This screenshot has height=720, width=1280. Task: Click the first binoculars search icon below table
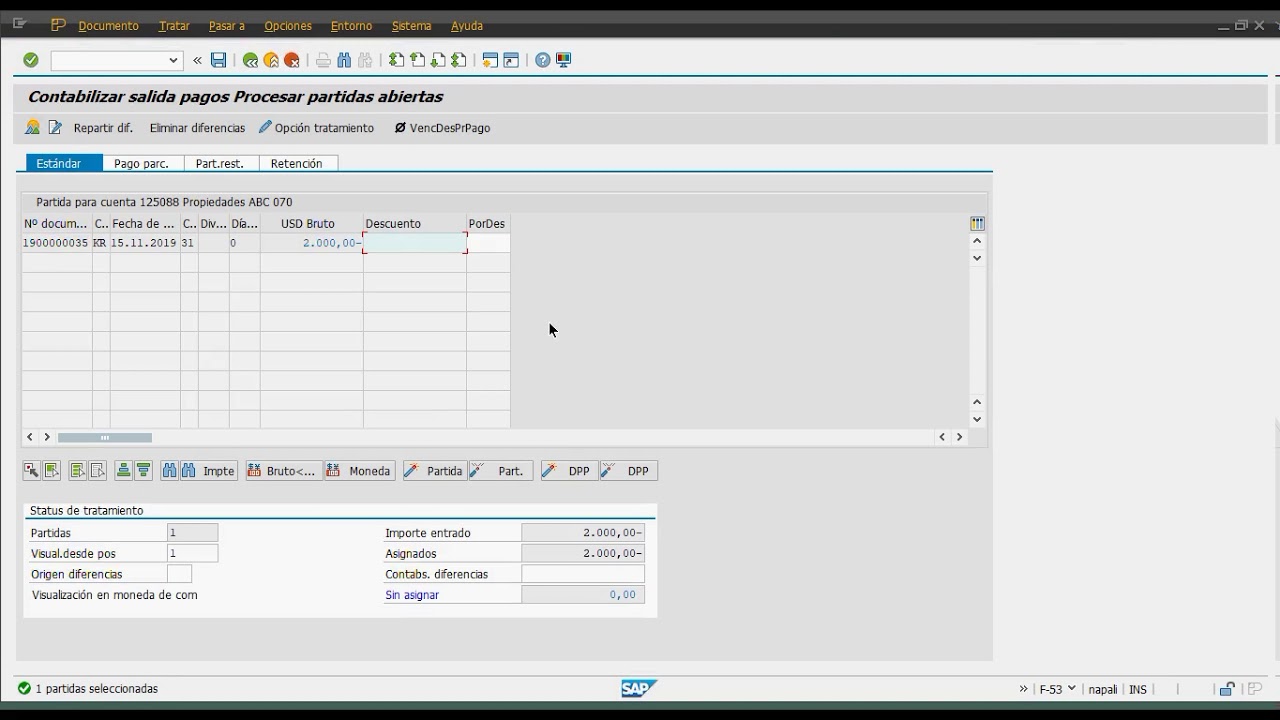pos(169,471)
